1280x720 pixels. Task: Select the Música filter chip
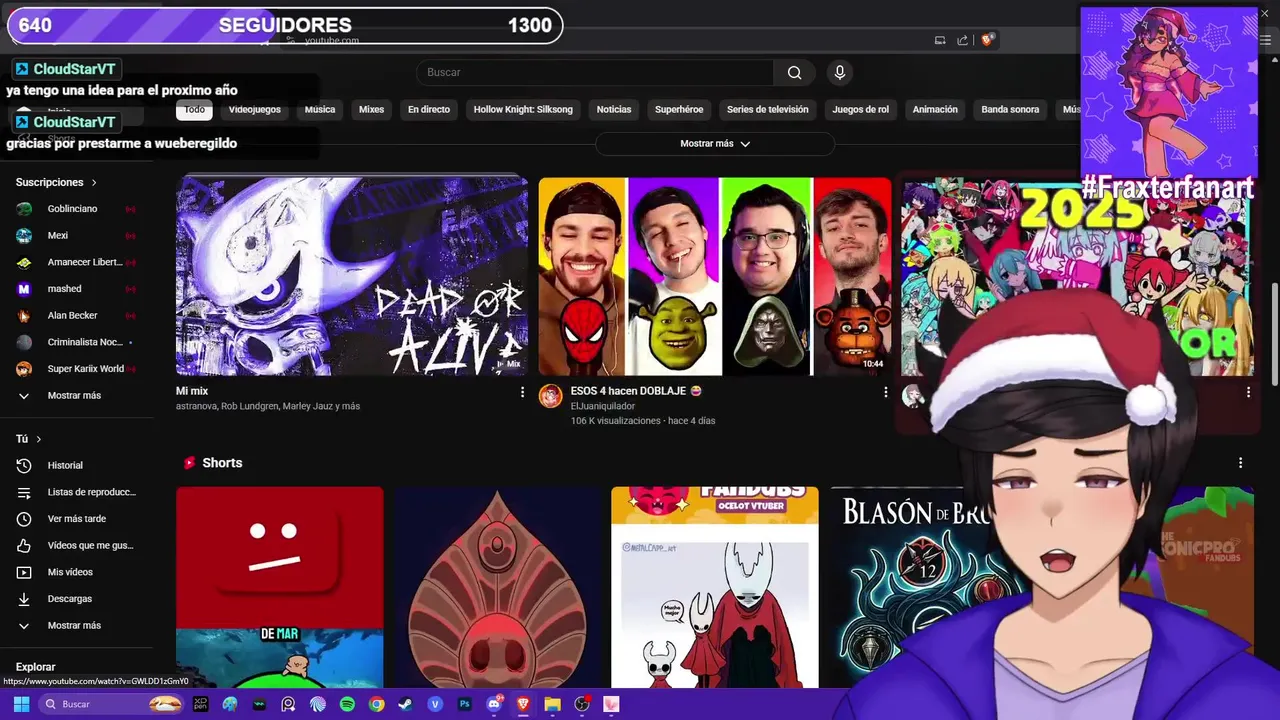coord(320,109)
